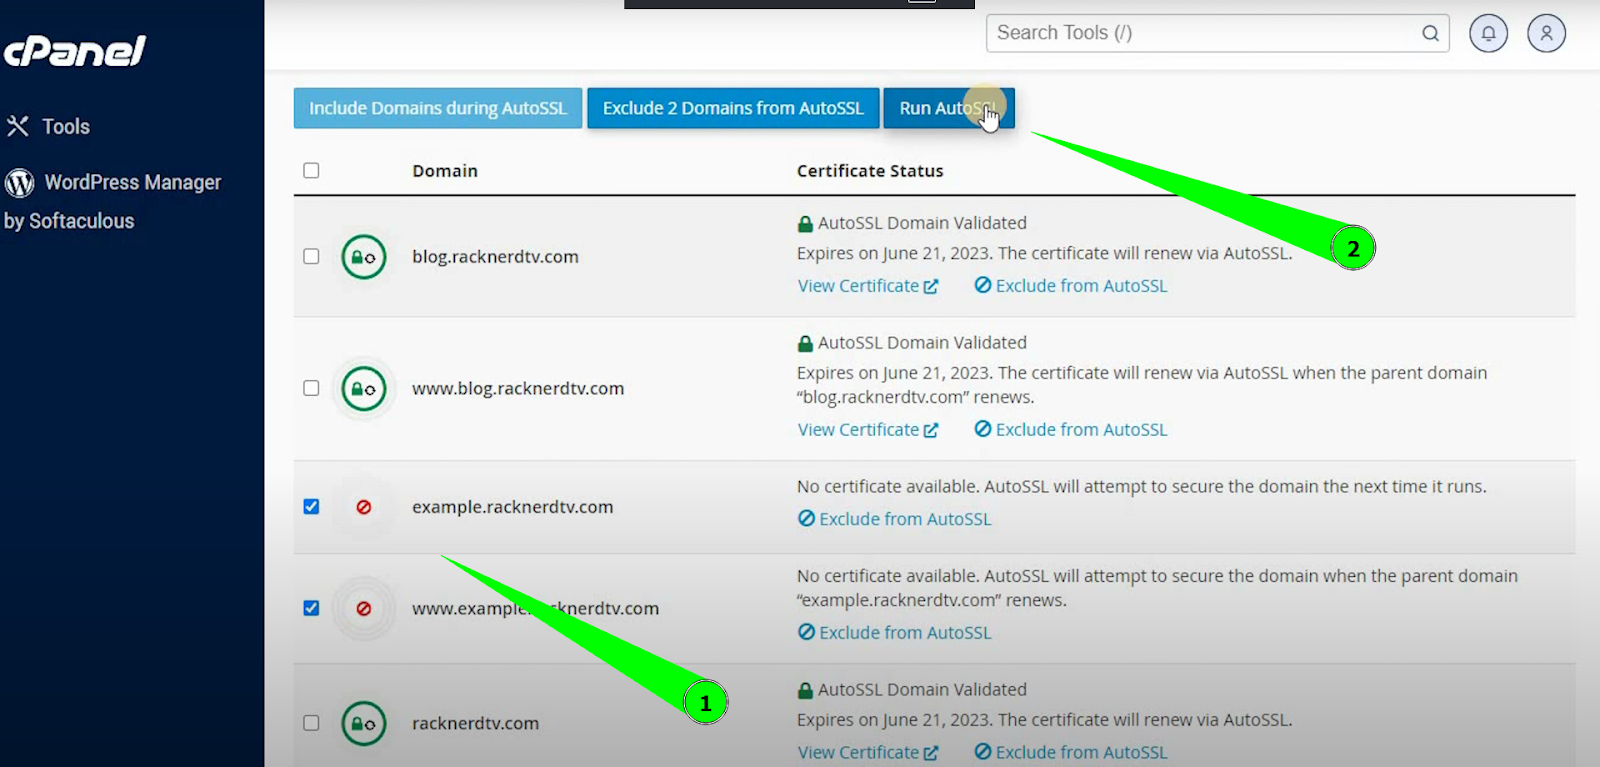Toggle the select-all domains checkbox
1600x767 pixels.
point(311,170)
